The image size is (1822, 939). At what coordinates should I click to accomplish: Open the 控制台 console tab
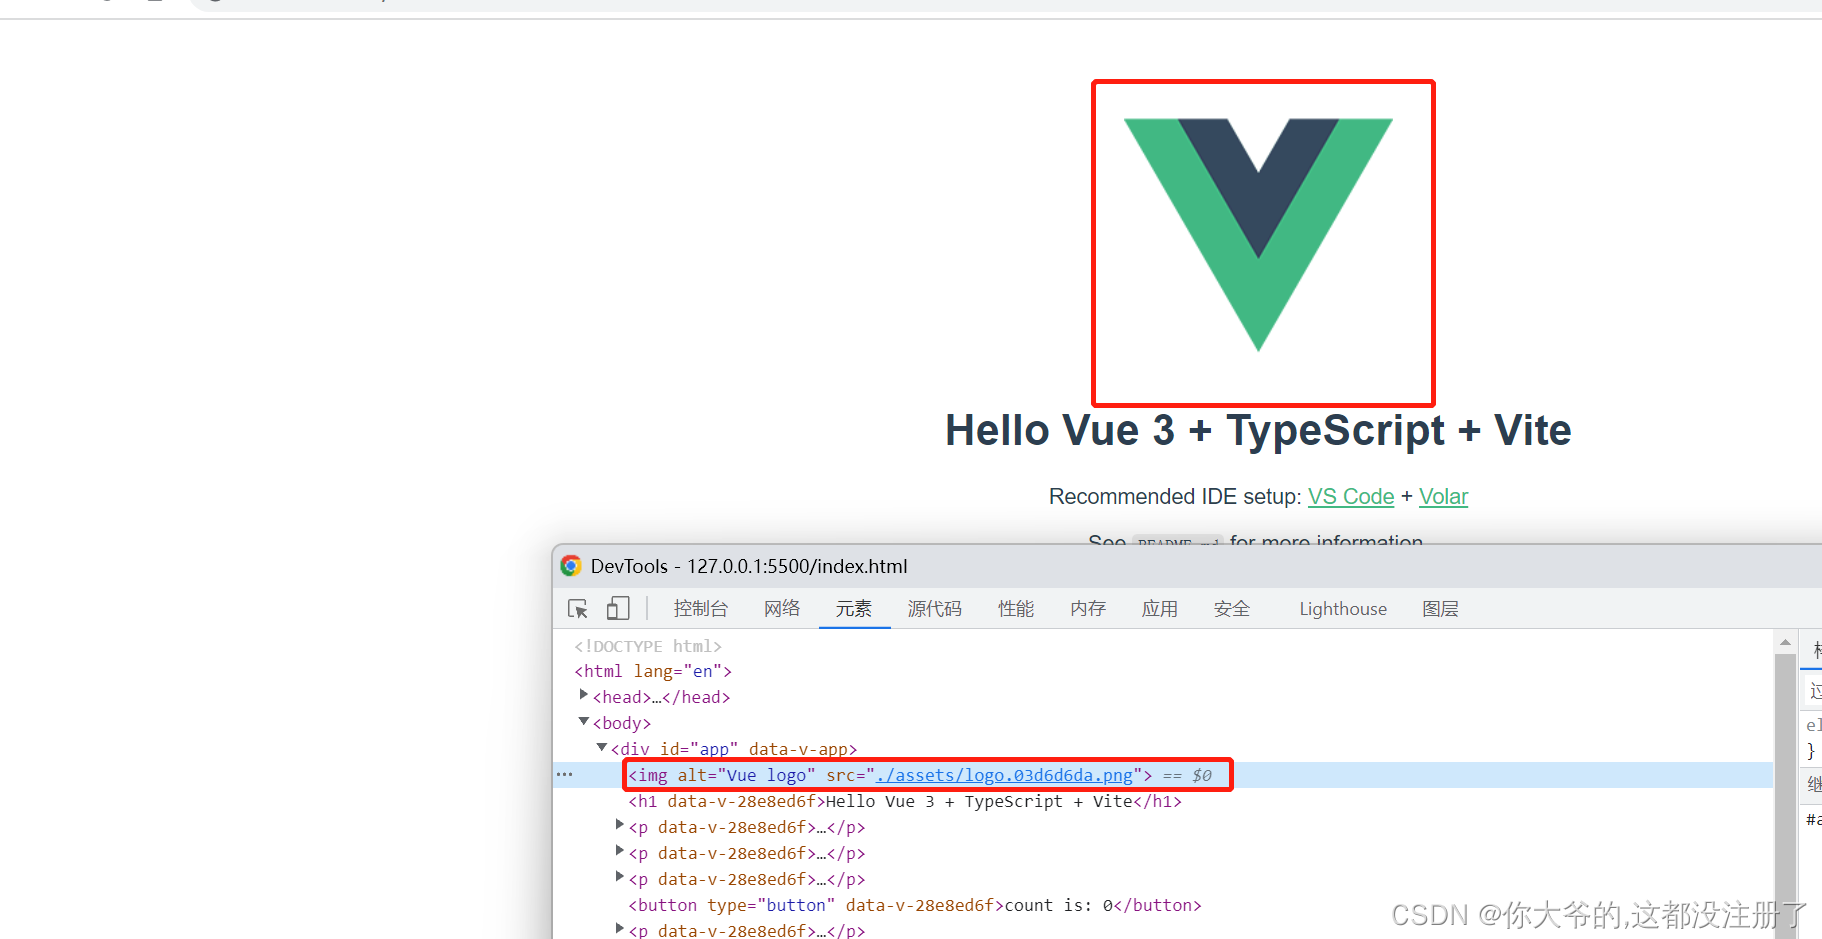click(700, 609)
